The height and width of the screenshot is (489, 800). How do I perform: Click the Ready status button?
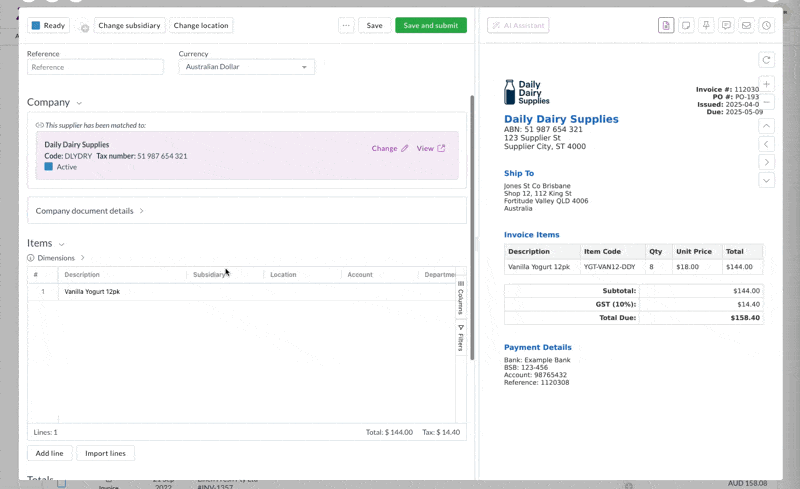(48, 26)
